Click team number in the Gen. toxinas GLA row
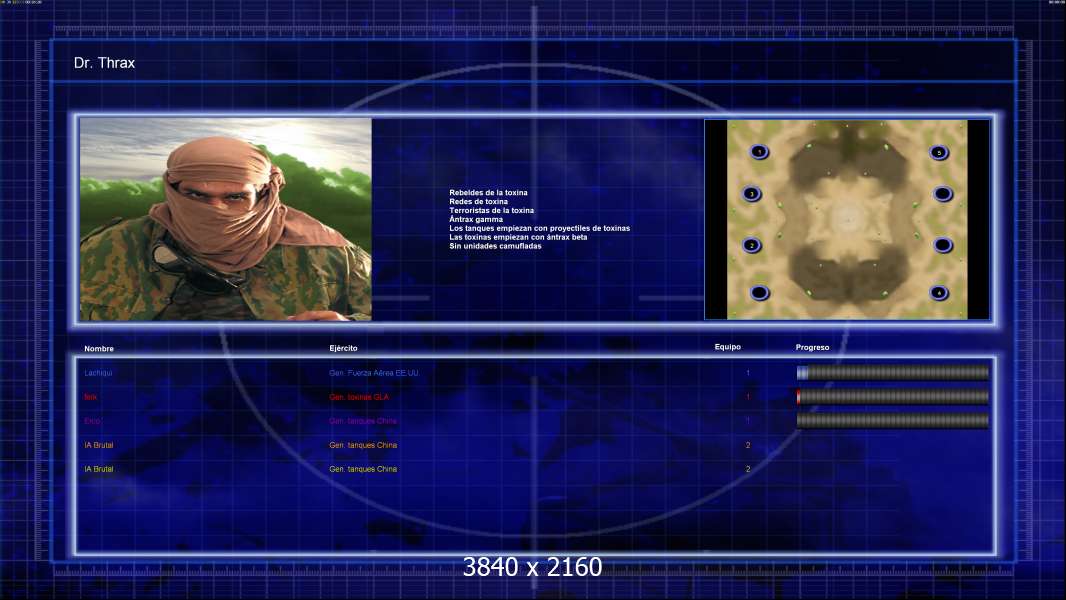The height and width of the screenshot is (600, 1066). [x=748, y=397]
